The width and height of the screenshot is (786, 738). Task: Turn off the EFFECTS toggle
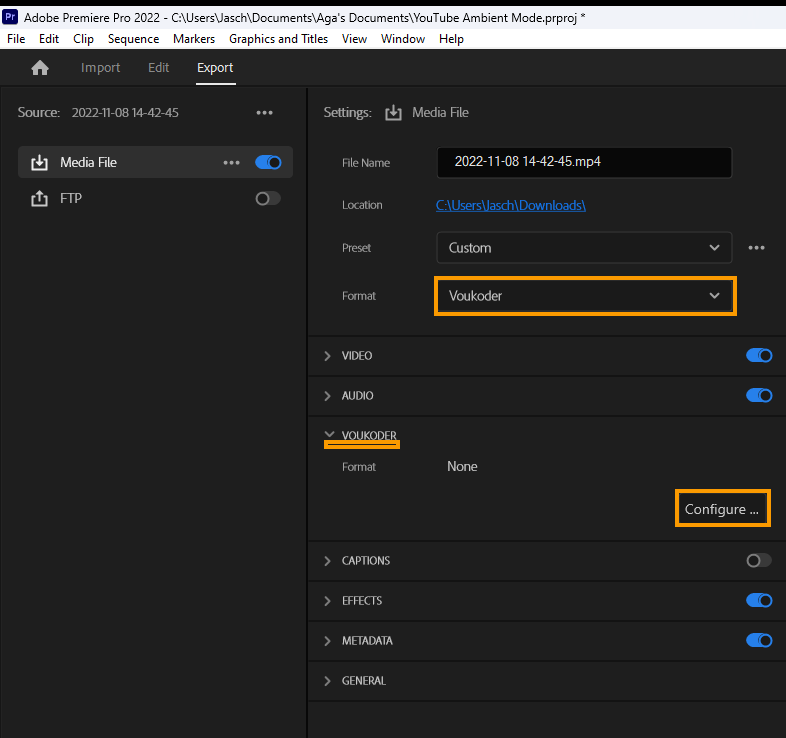[x=759, y=601]
